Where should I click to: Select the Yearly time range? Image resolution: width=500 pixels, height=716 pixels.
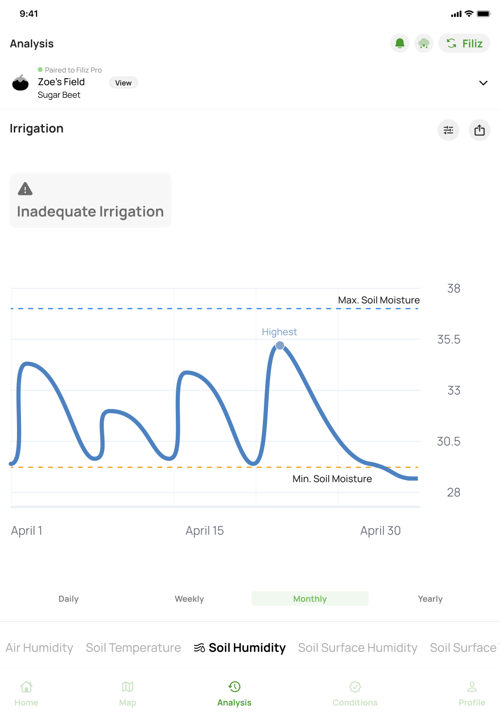point(430,599)
